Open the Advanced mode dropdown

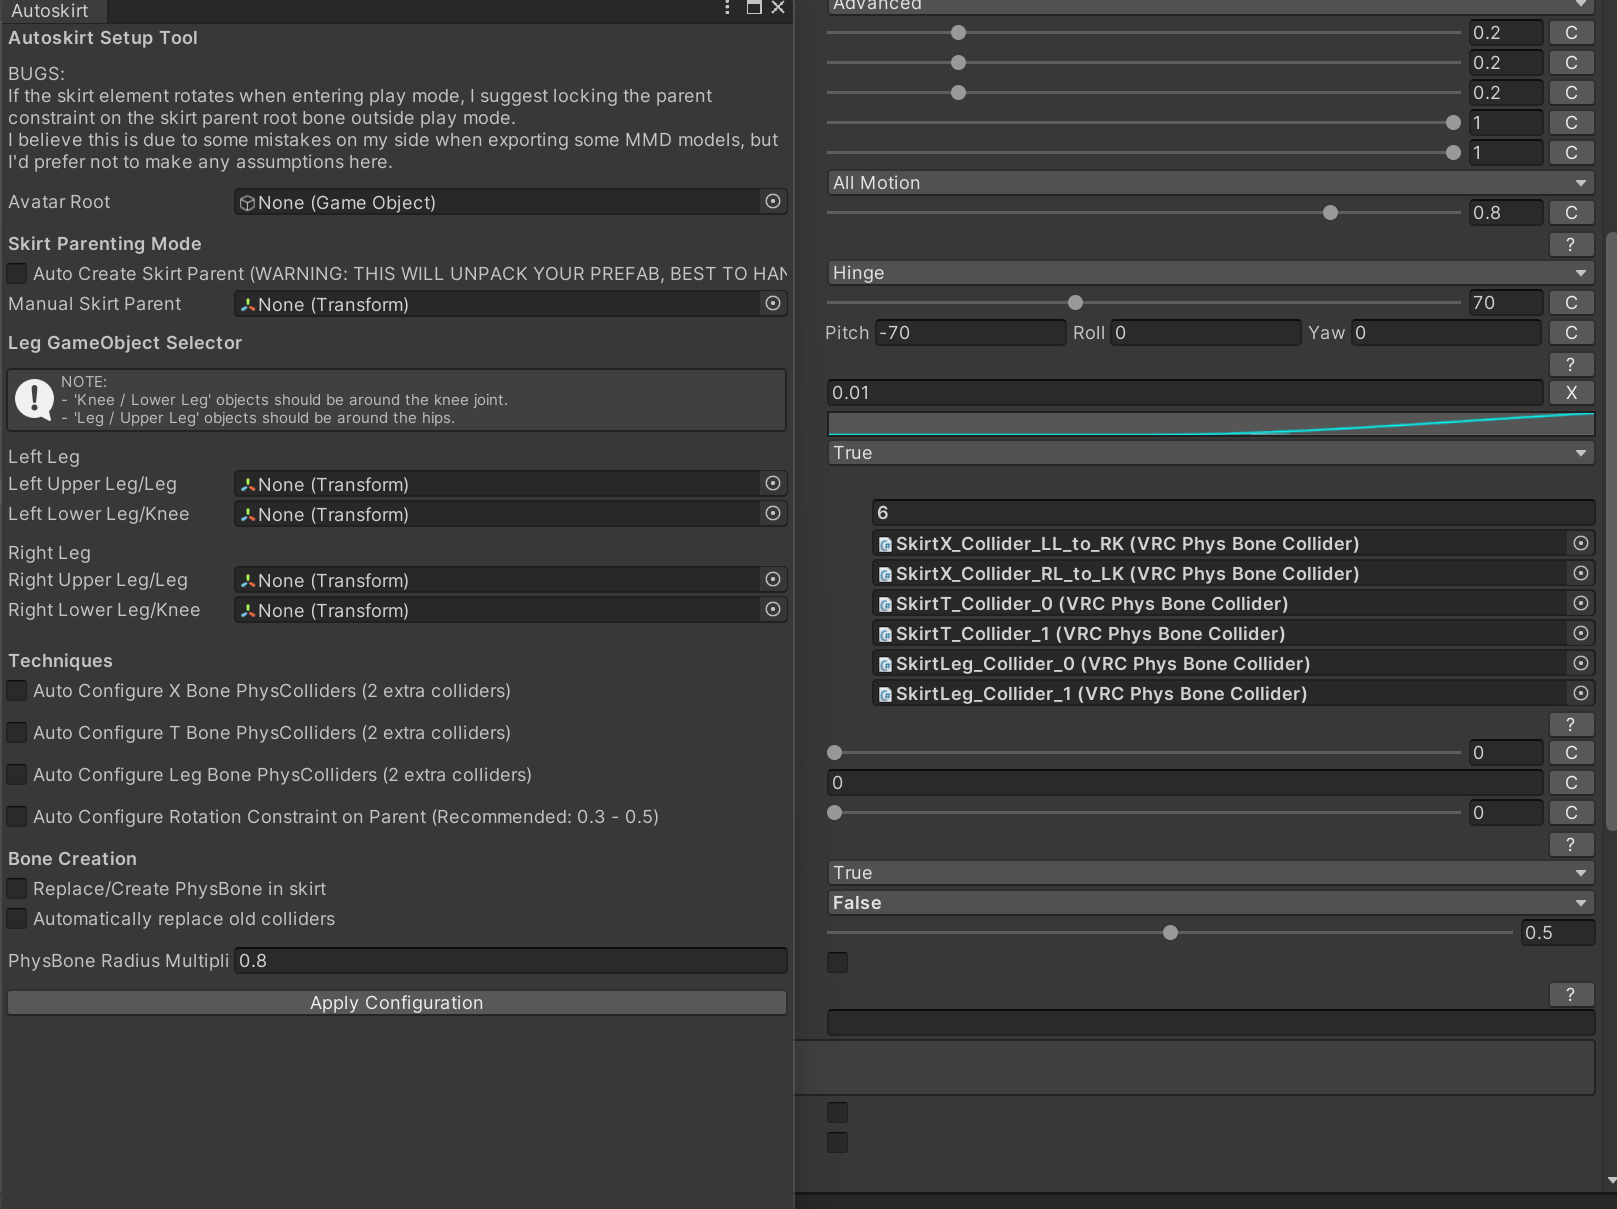(1210, 5)
